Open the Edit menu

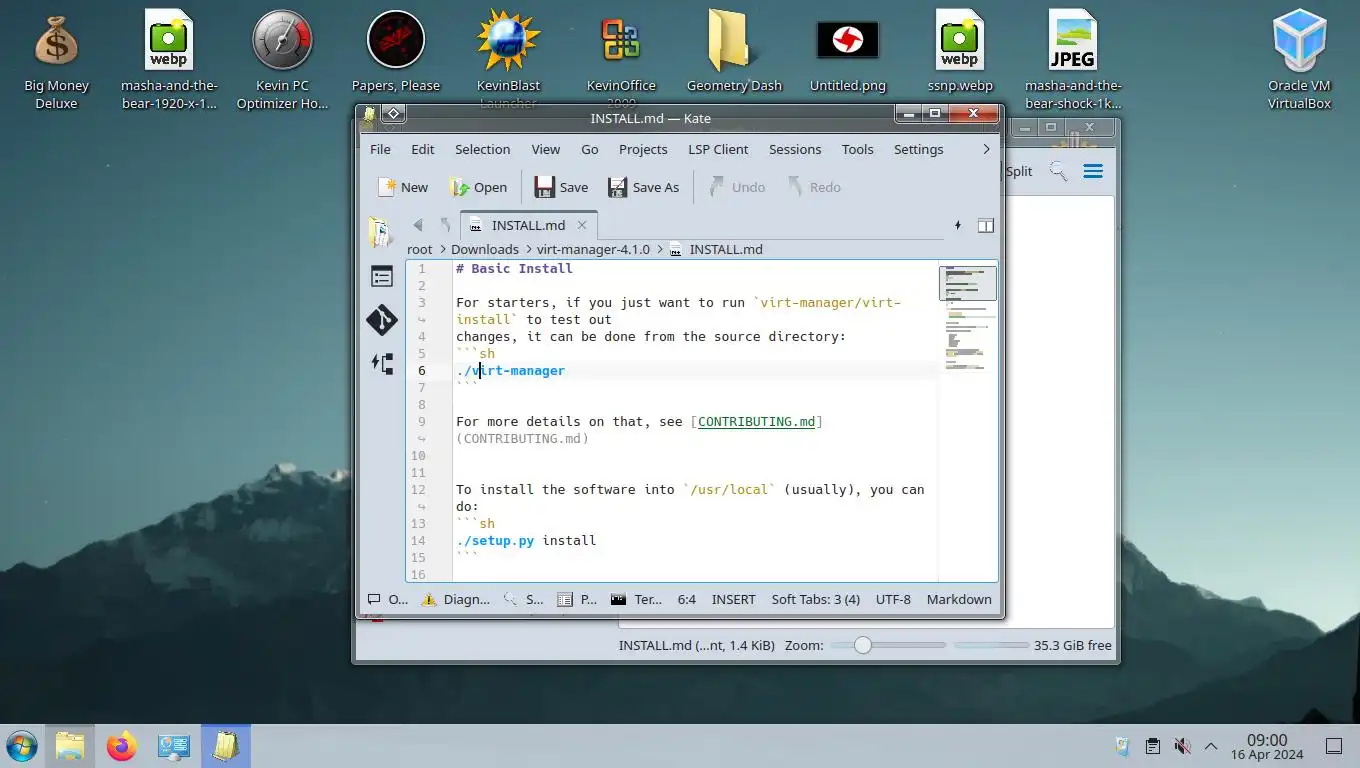(423, 149)
